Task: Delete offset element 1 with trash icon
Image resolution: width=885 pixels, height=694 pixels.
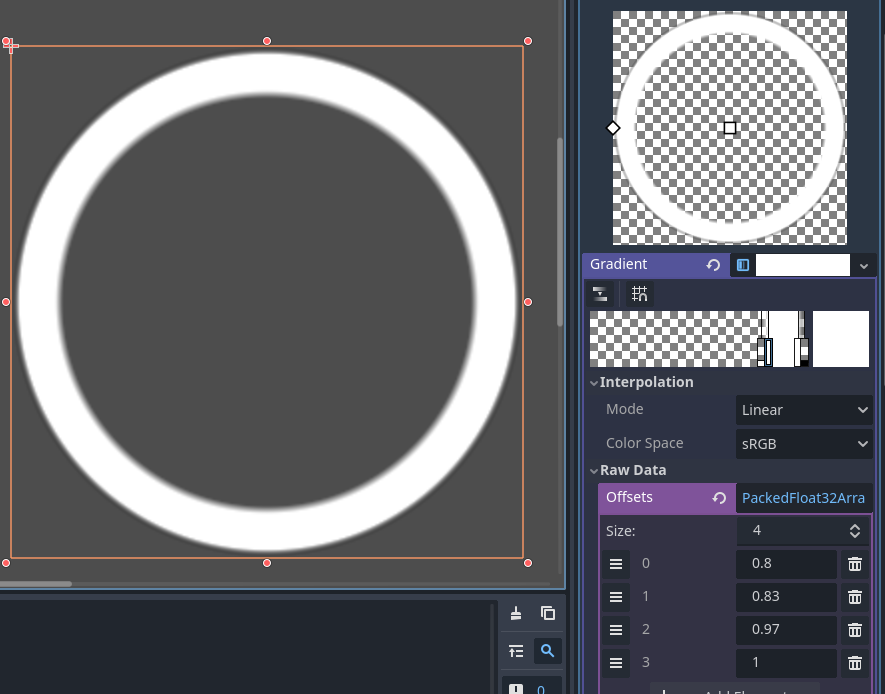Action: tap(855, 596)
